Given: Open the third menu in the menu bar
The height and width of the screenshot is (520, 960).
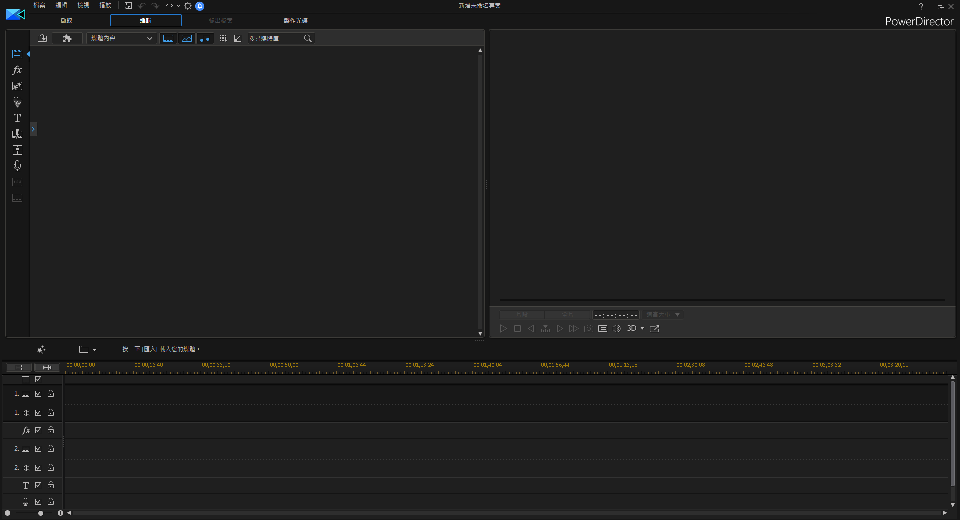Looking at the screenshot, I should pos(83,6).
